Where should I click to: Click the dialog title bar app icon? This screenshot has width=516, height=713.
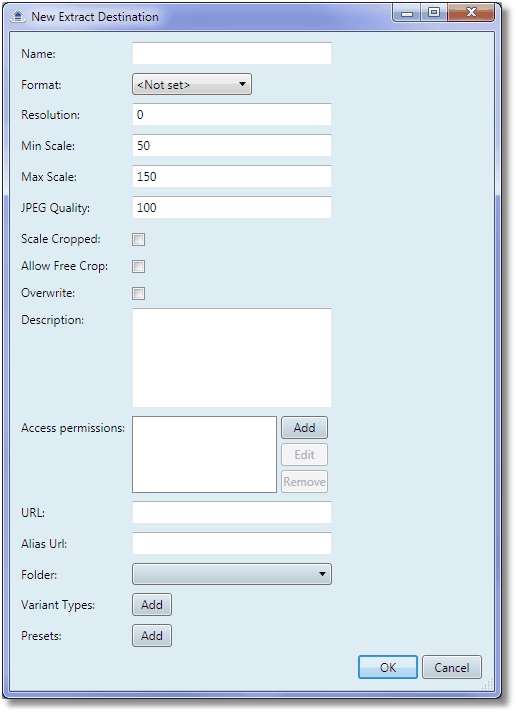tap(17, 17)
